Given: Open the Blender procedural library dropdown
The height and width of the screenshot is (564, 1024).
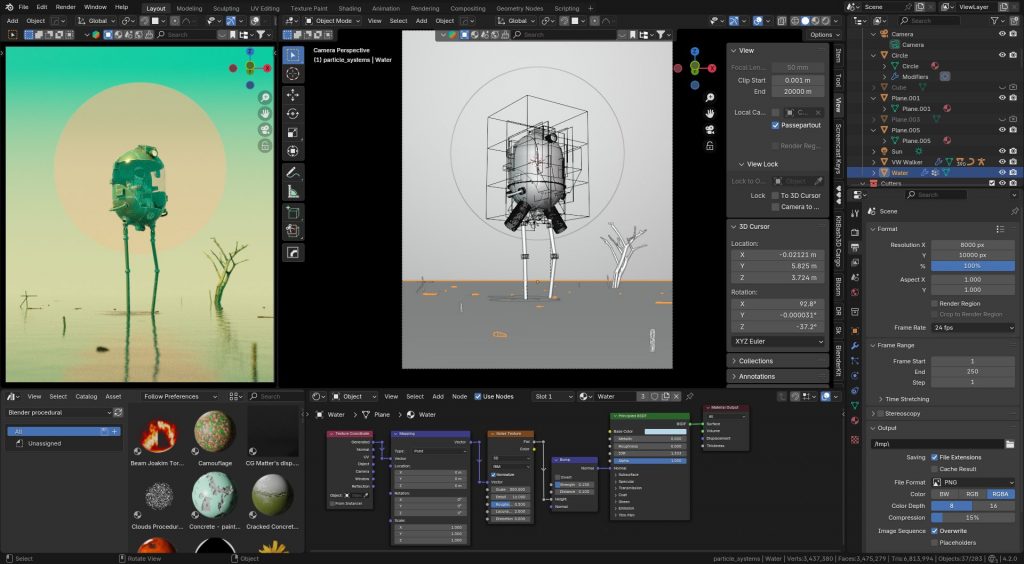Looking at the screenshot, I should click(59, 413).
